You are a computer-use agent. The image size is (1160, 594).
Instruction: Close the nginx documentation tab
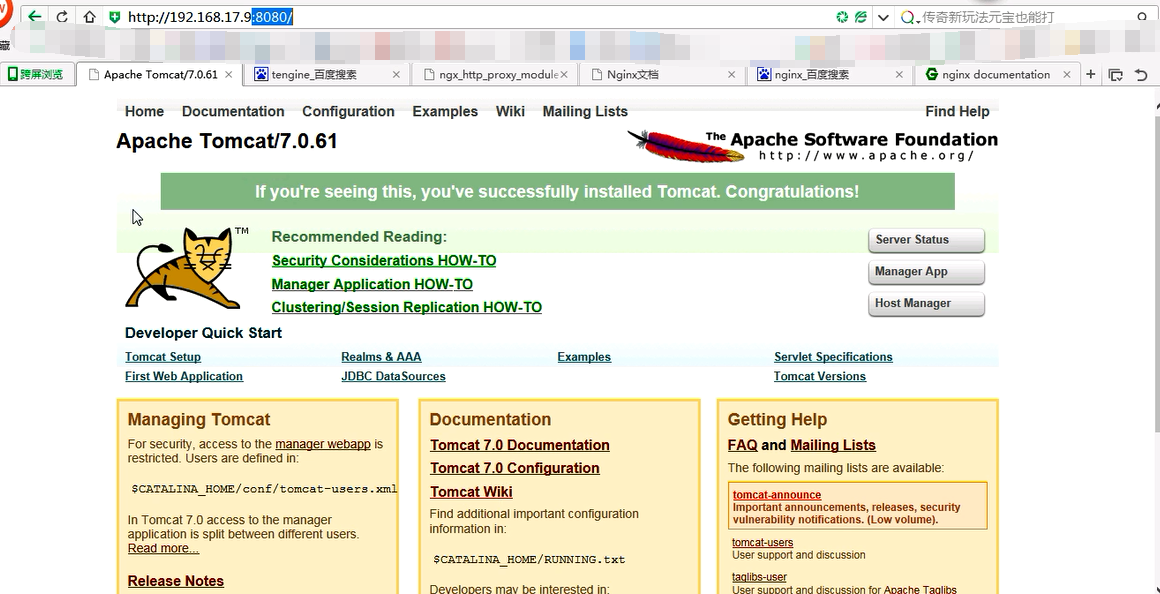[x=1066, y=74]
